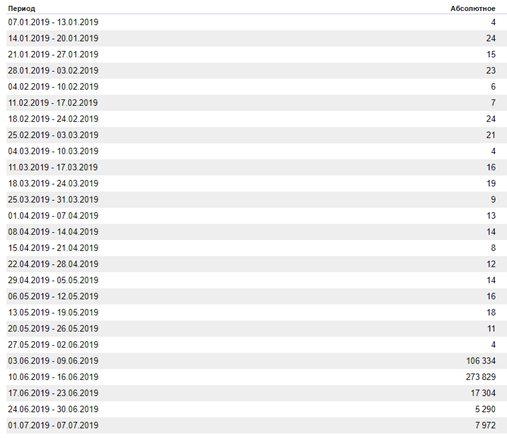
Task: Click the 13.05.2019 - 19.05.2019 period
Action: pyautogui.click(x=53, y=312)
